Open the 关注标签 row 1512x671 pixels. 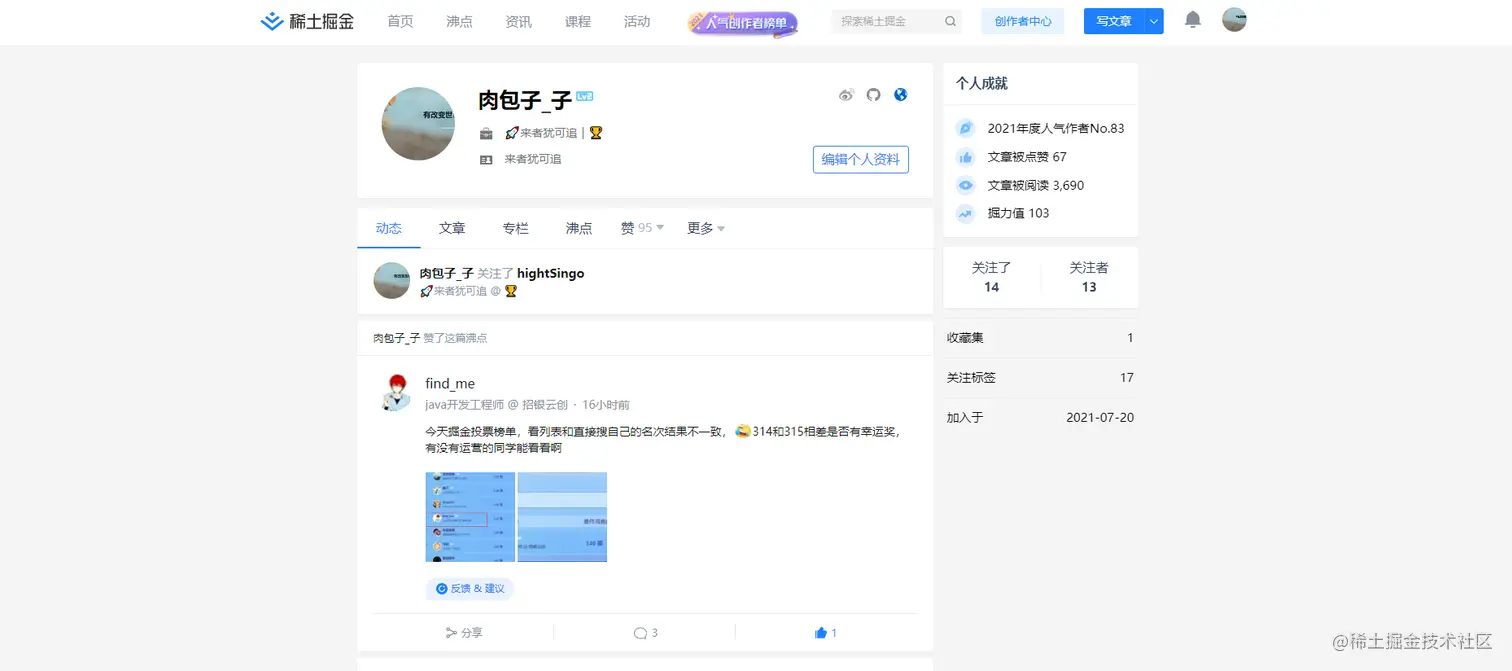1040,378
